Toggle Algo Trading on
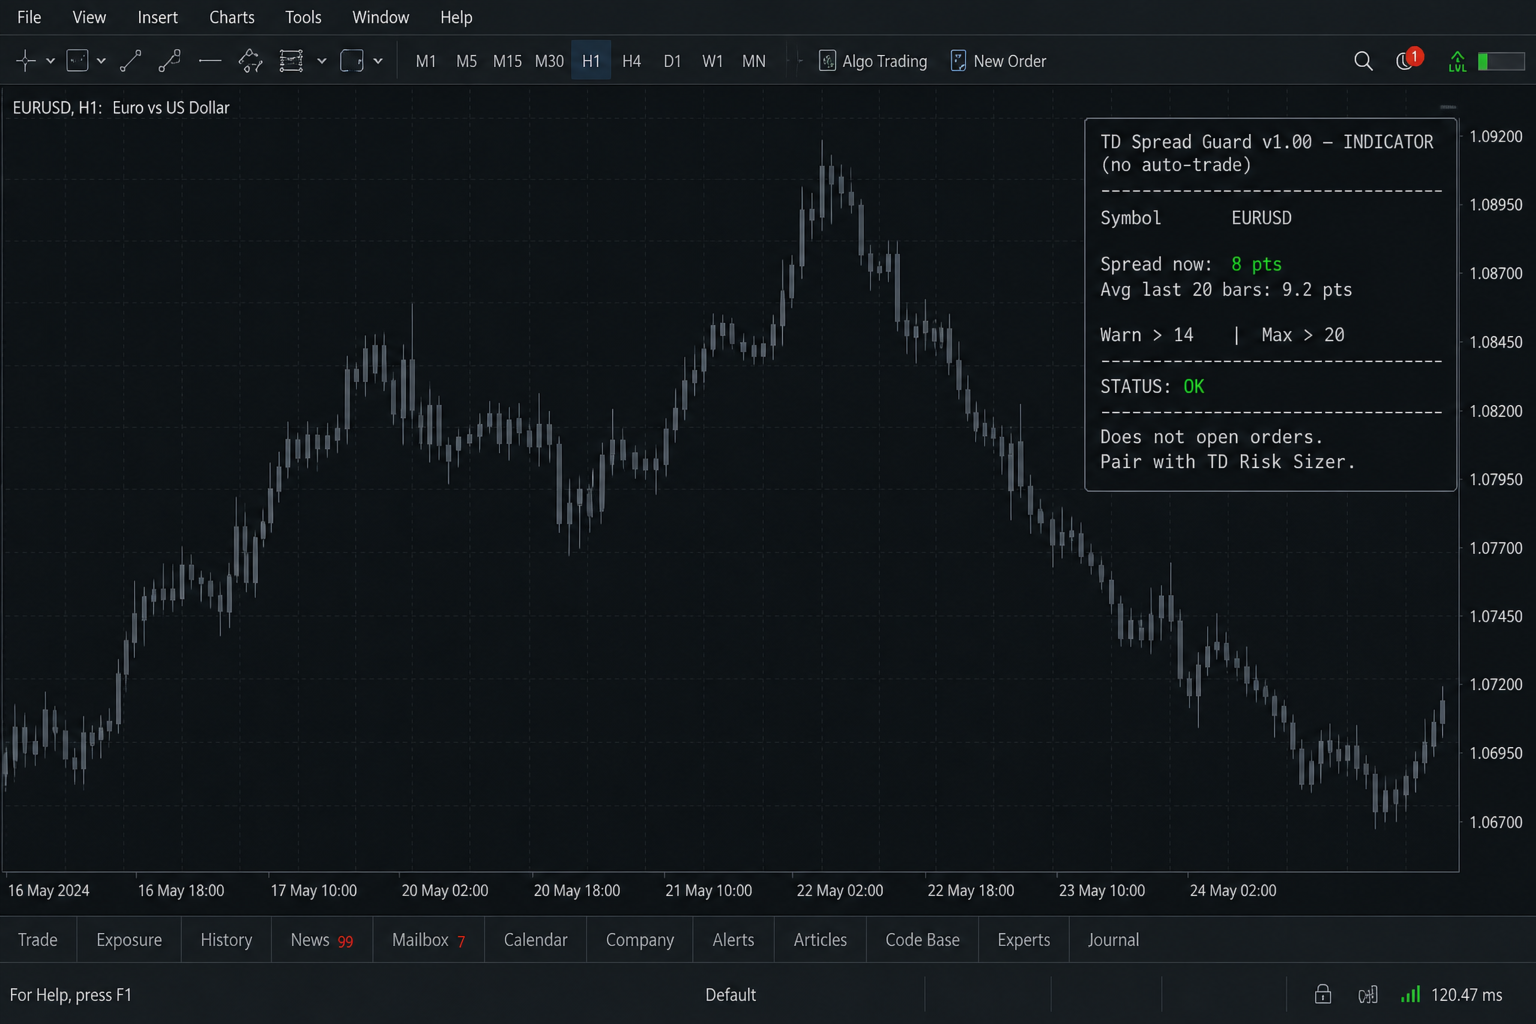The image size is (1536, 1024). pos(873,61)
